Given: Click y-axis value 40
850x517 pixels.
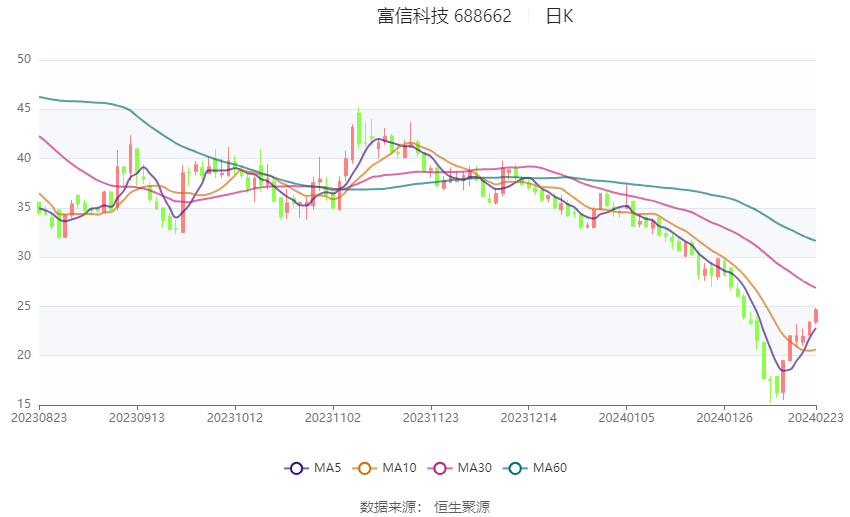Looking at the screenshot, I should pyautogui.click(x=24, y=158).
